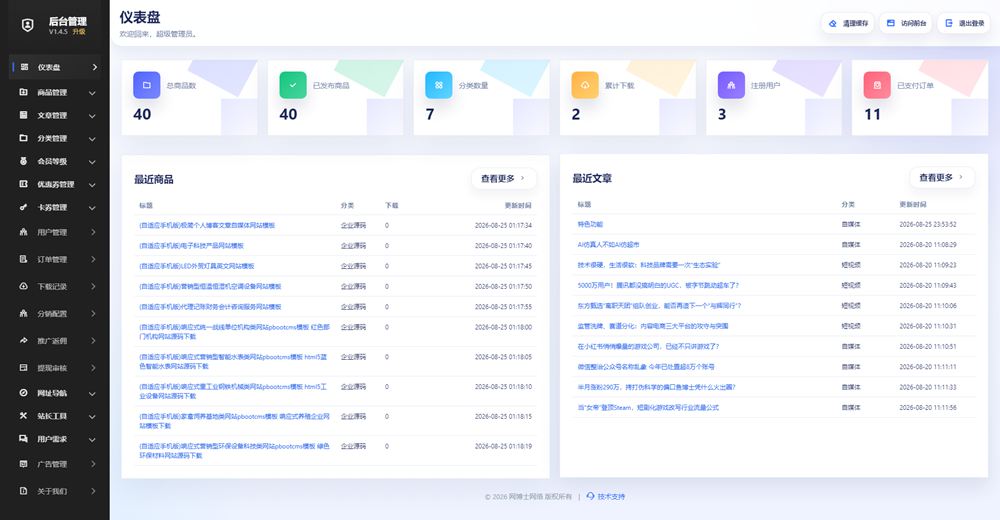Viewport: 1000px width, 520px height.
Task: Click timestamp 2026-08-25 01:17:34
Action: click(x=503, y=225)
